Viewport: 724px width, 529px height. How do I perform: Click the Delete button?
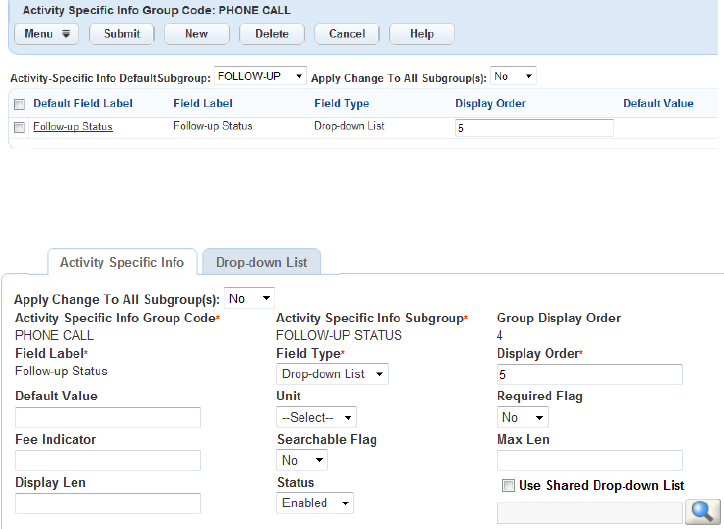272,34
